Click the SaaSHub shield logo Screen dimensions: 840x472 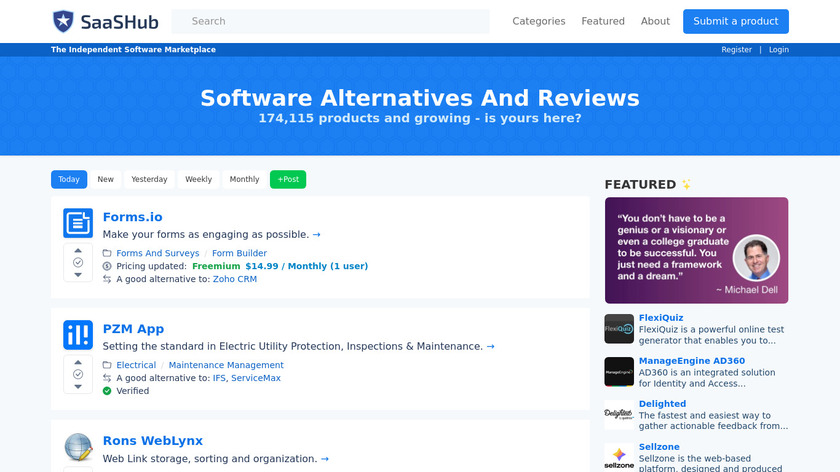(63, 21)
